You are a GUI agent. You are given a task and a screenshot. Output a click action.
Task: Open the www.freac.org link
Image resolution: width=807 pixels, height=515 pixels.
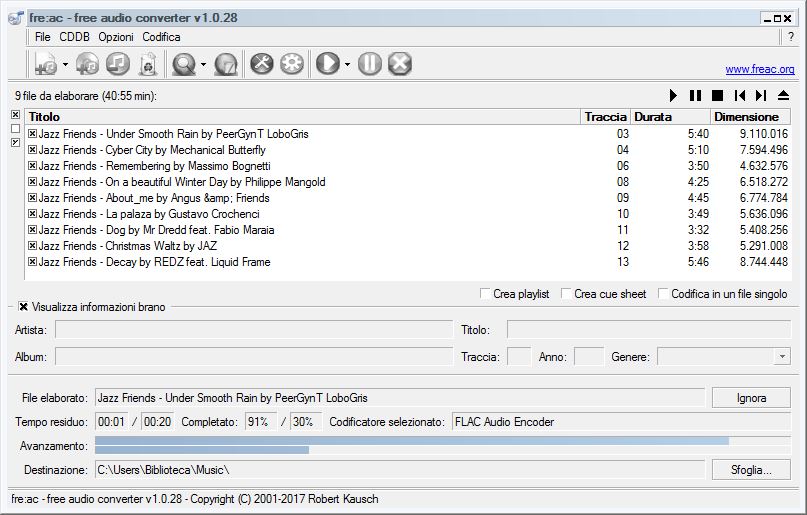760,69
